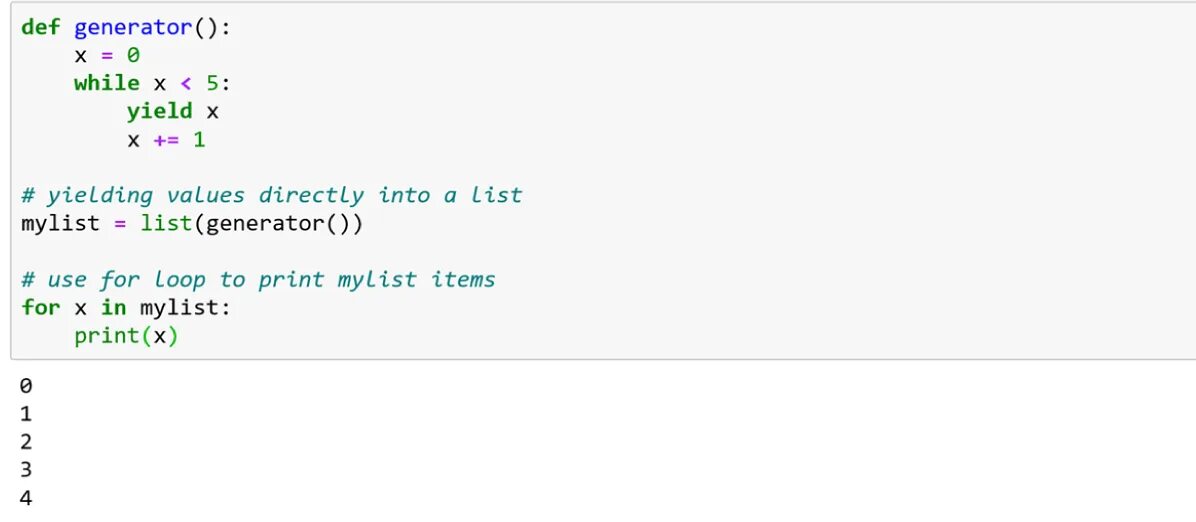Click "mylist" in the assignment statement
This screenshot has height=522, width=1196.
pyautogui.click(x=61, y=224)
